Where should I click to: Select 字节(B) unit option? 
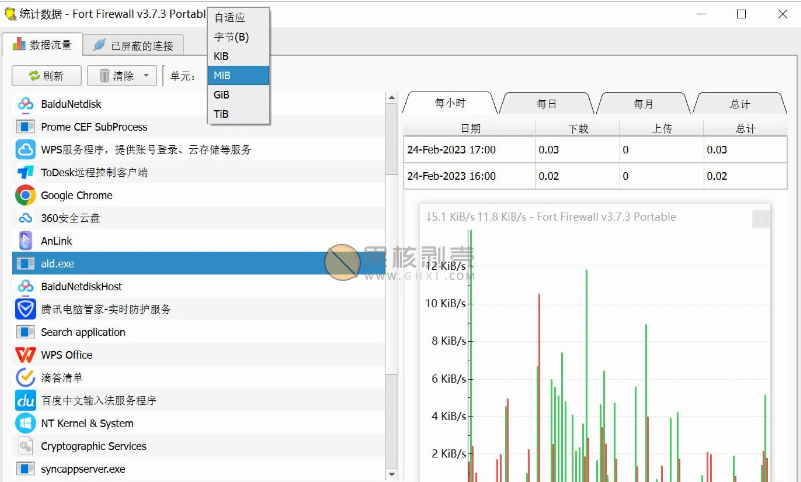(238, 37)
